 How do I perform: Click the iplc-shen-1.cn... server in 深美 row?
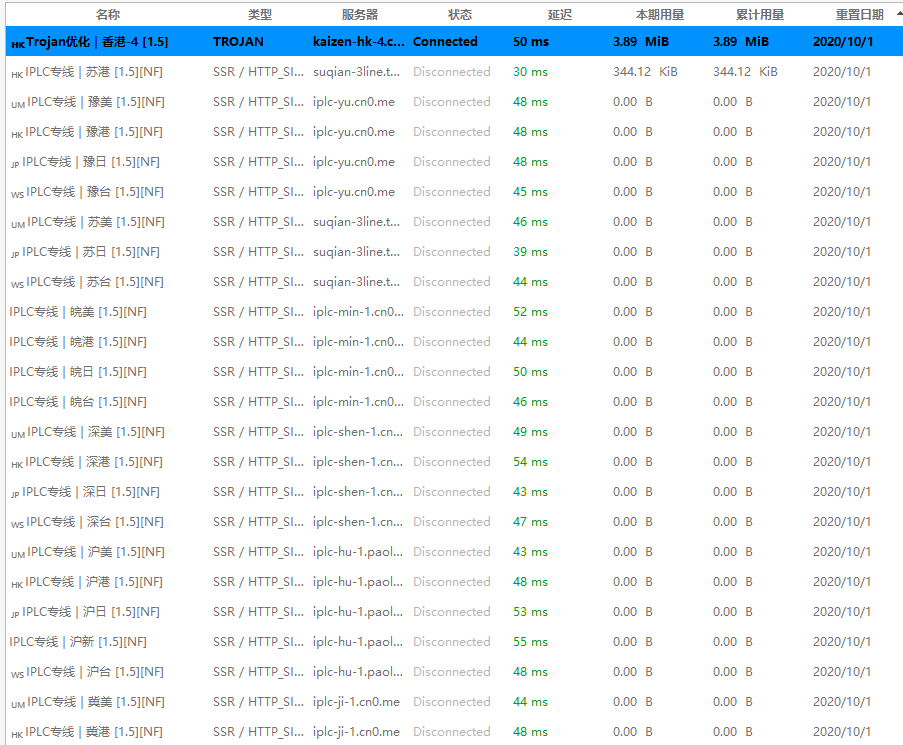click(358, 432)
